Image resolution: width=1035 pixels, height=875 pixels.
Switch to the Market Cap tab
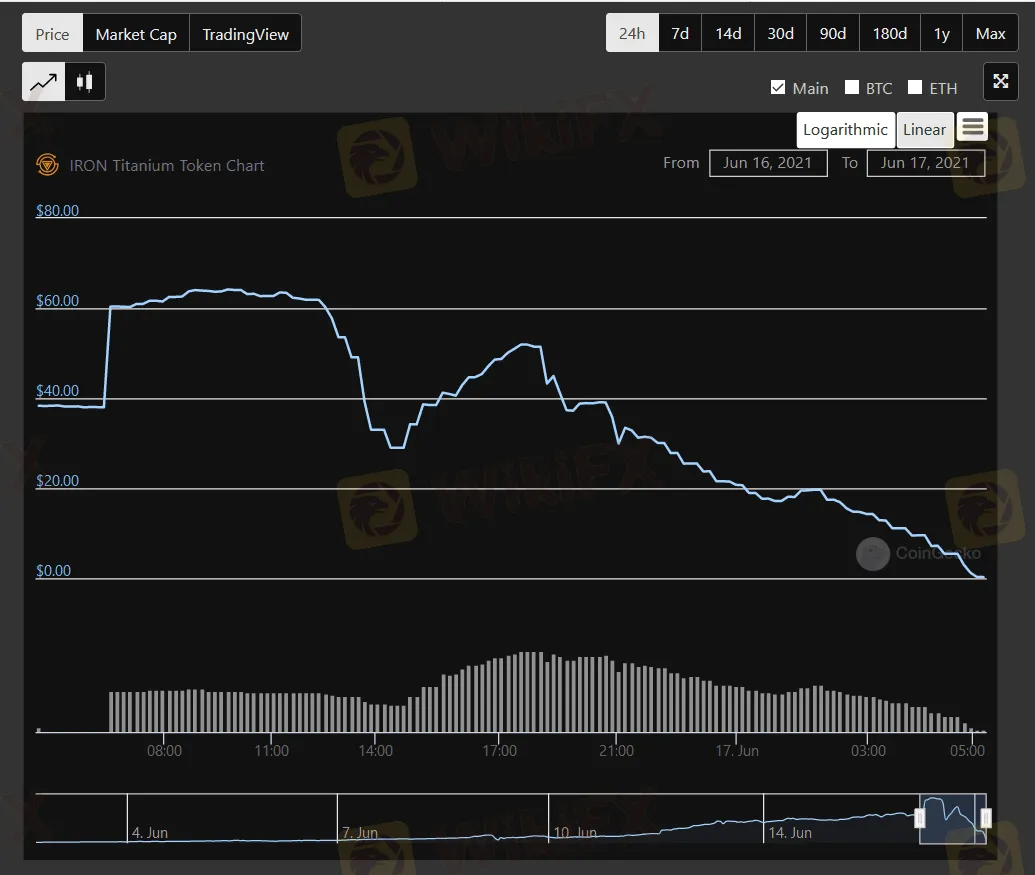pyautogui.click(x=136, y=34)
